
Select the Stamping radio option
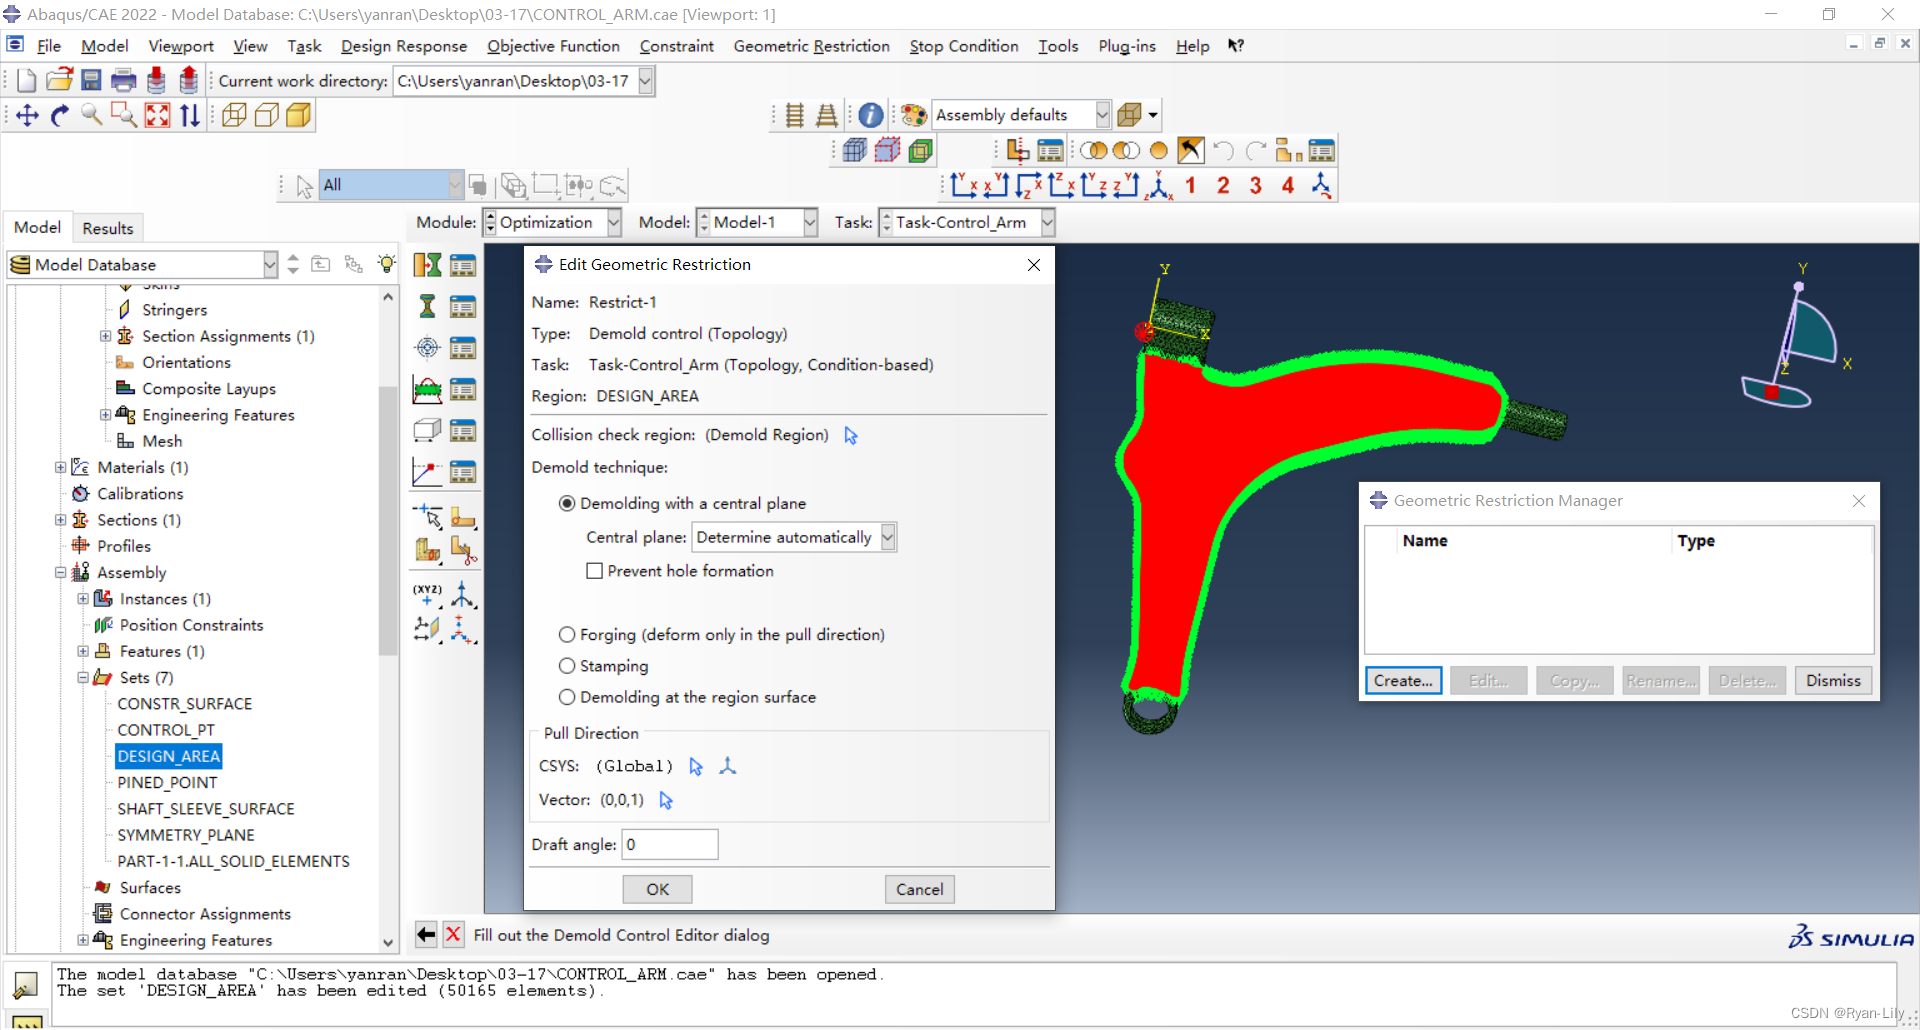[x=567, y=666]
